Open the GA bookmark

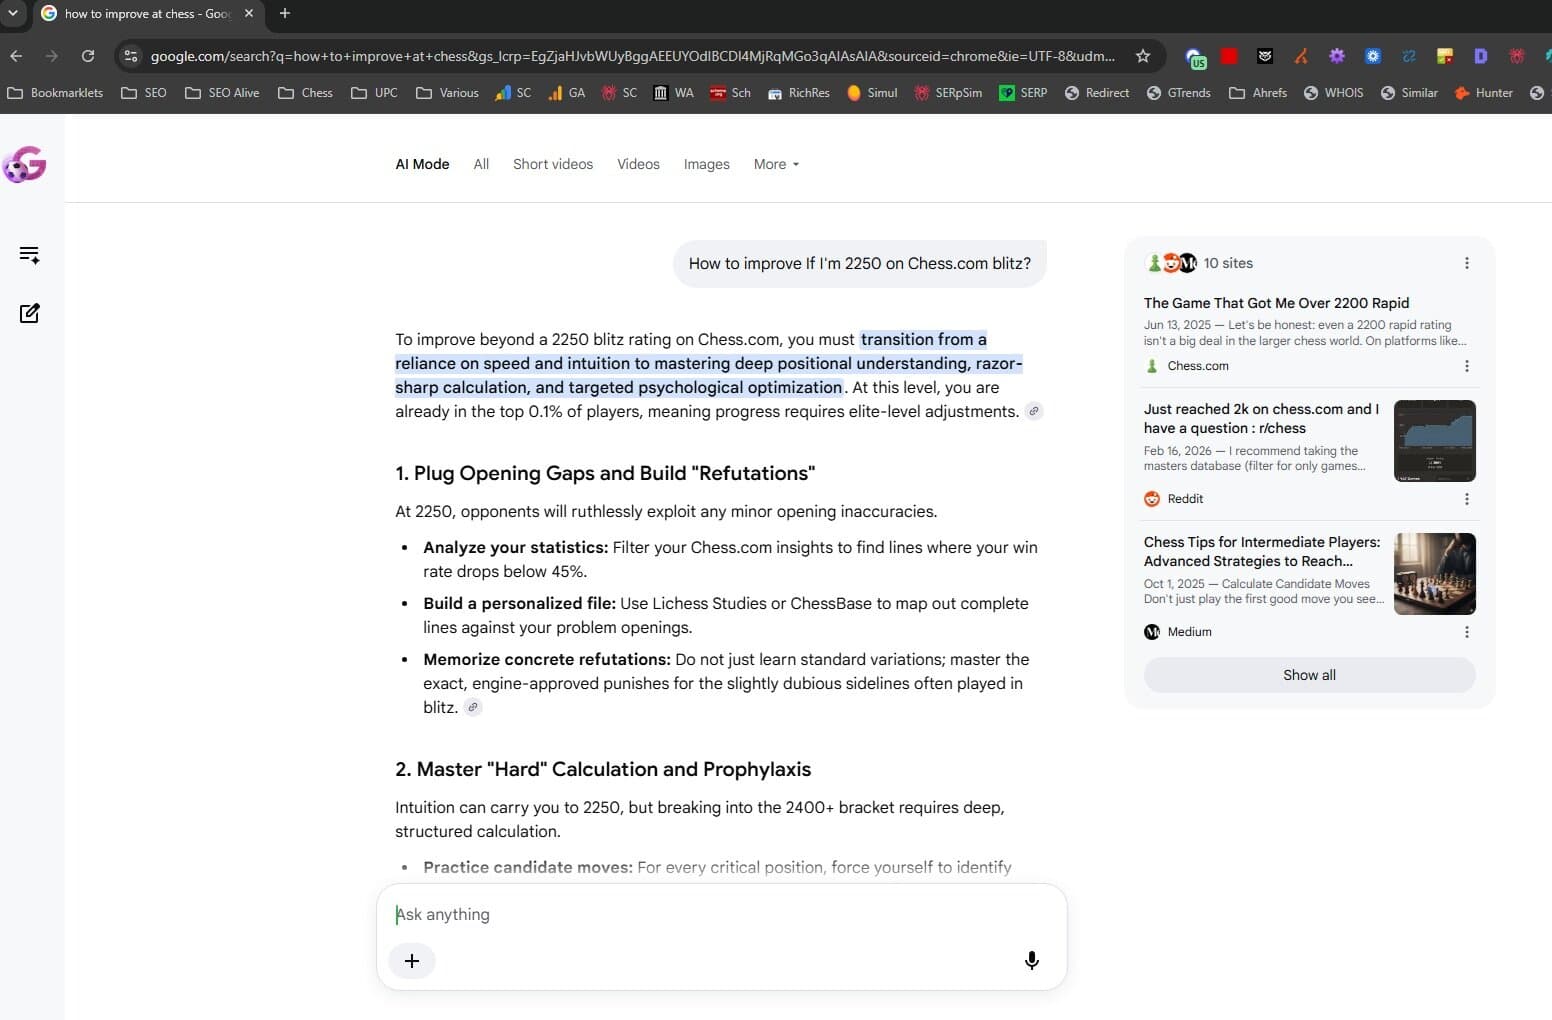[566, 93]
